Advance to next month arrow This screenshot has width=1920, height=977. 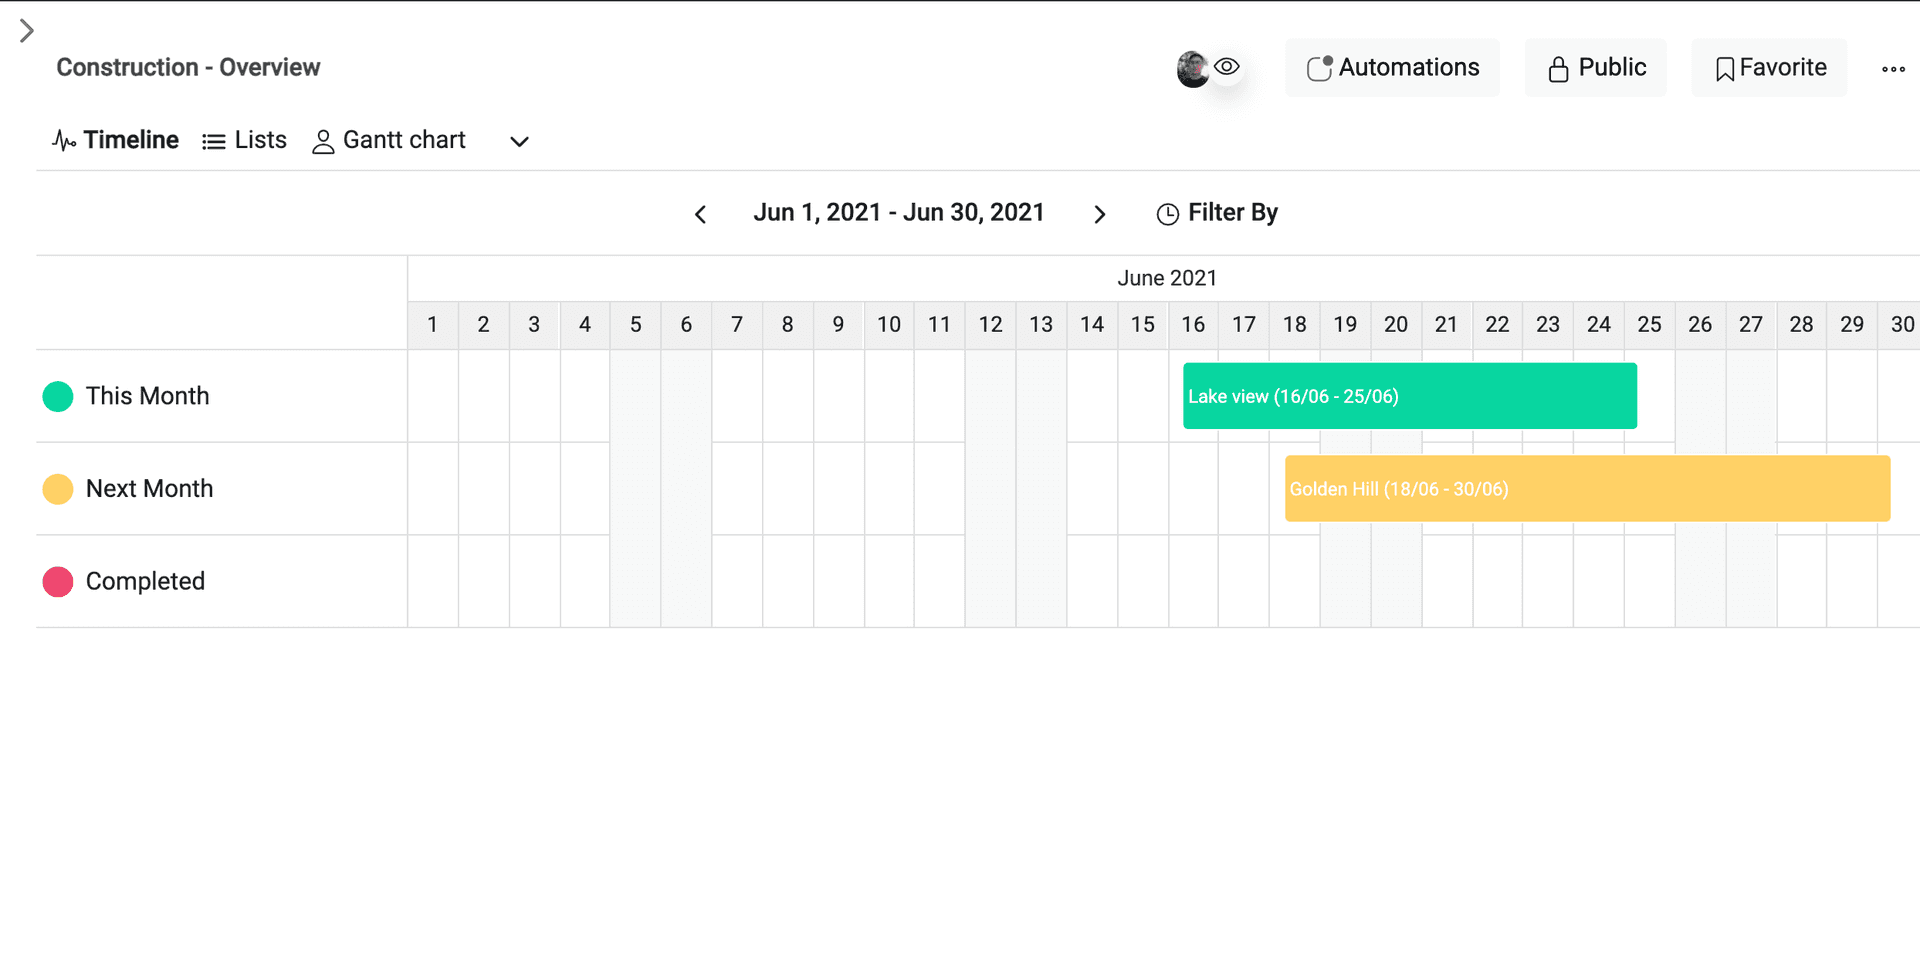click(x=1099, y=214)
